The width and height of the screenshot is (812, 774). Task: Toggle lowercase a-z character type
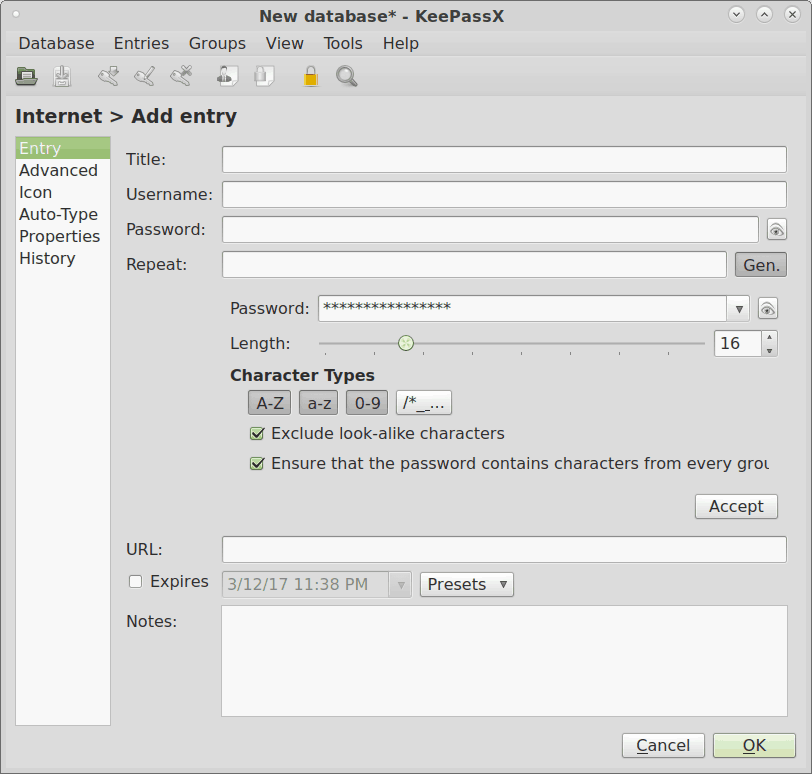click(319, 403)
